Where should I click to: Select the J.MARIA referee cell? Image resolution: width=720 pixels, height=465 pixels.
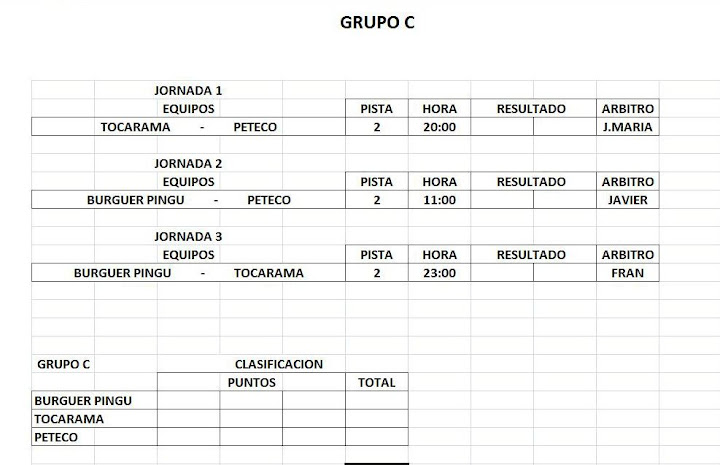tap(627, 127)
